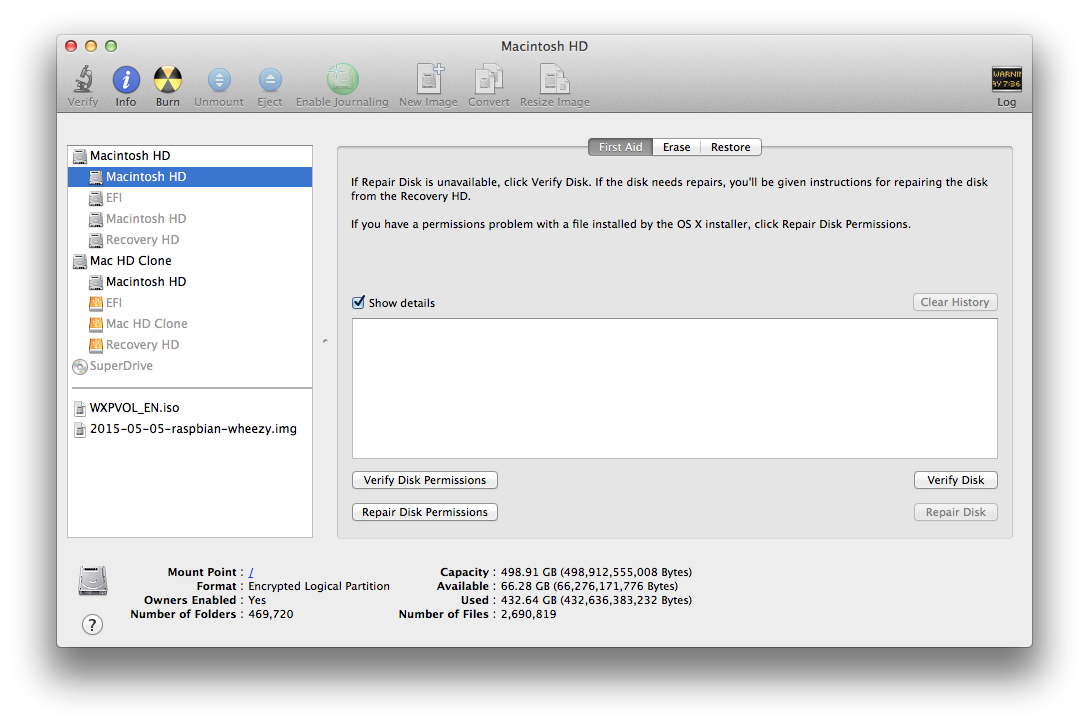Select Recovery HD under Macintosh HD drive
Screen dimensions: 1089x726
click(x=190, y=240)
